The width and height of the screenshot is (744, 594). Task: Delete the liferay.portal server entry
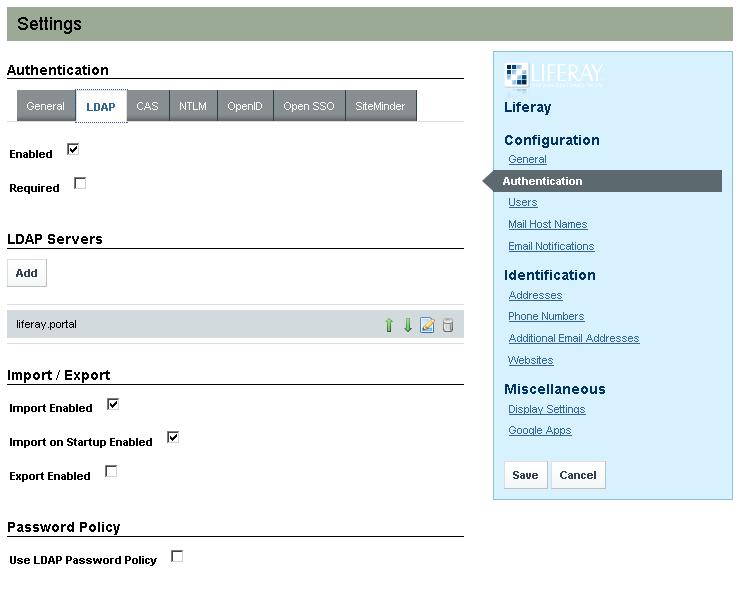click(x=447, y=325)
